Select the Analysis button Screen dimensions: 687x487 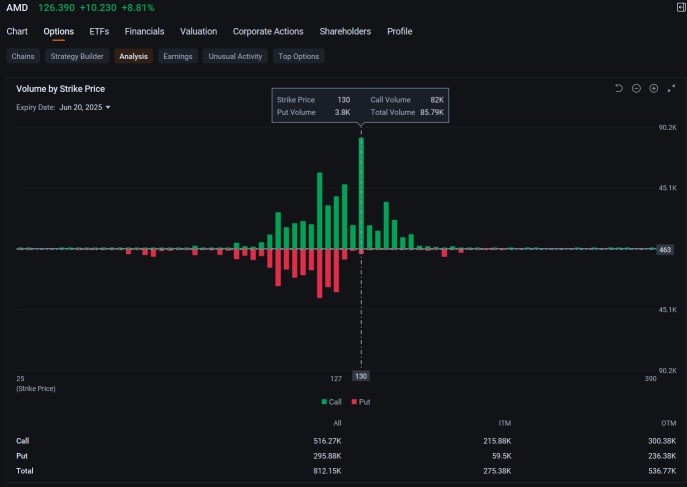click(x=134, y=56)
